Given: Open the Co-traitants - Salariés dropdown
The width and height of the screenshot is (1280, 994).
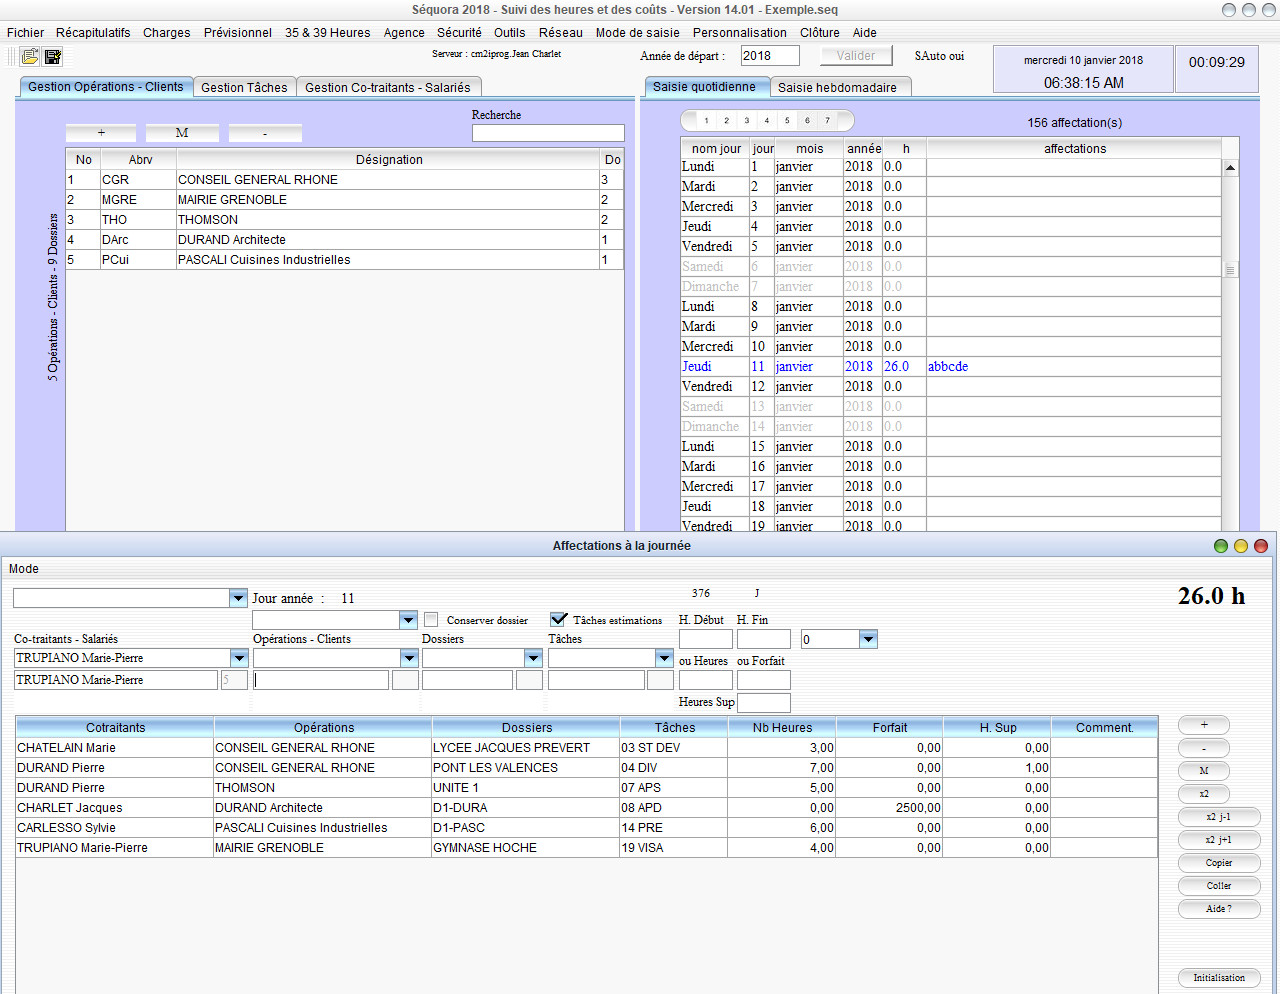Looking at the screenshot, I should (x=239, y=658).
